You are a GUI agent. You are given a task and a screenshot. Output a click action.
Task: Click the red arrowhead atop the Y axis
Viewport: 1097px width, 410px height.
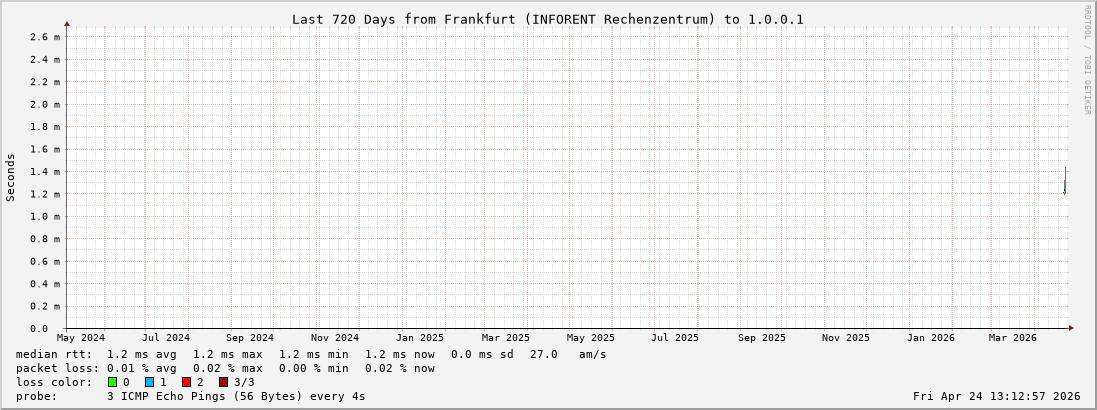click(x=67, y=22)
